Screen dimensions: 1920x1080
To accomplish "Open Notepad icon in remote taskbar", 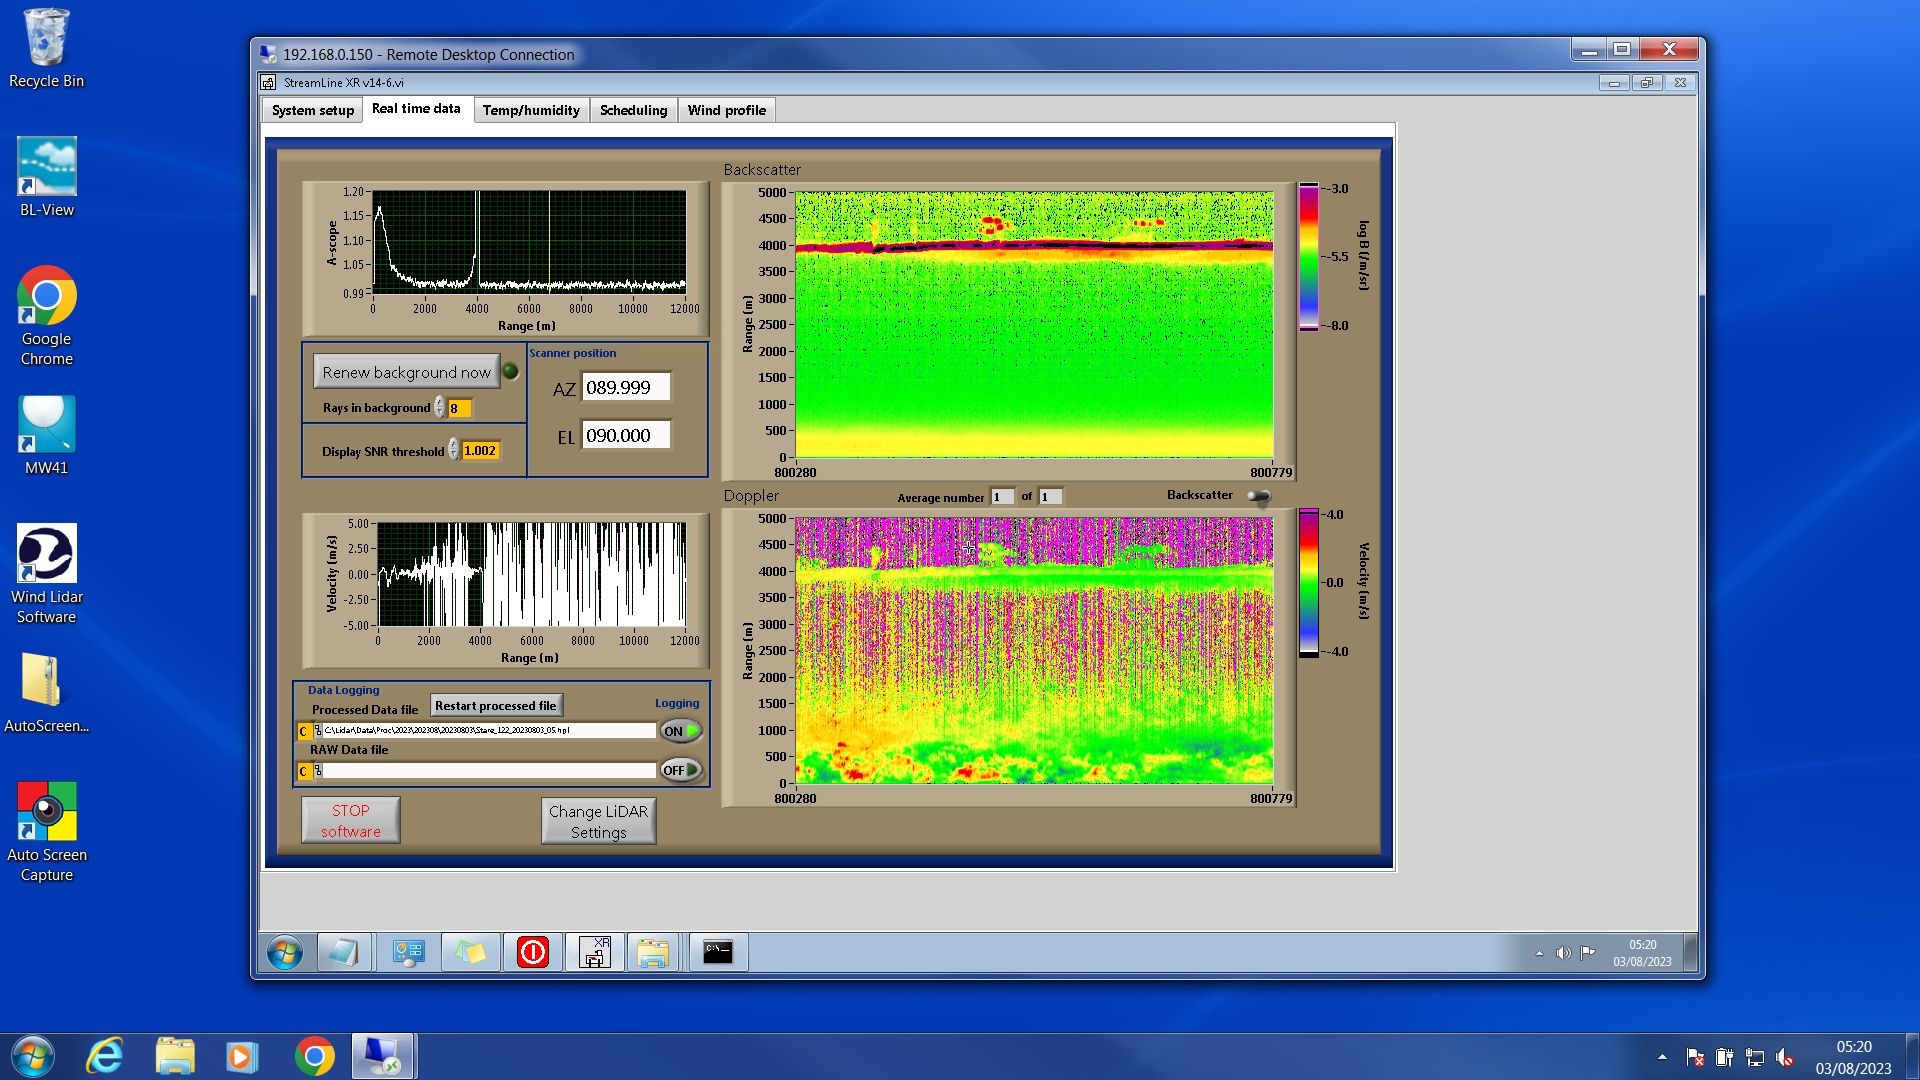I will click(x=343, y=952).
